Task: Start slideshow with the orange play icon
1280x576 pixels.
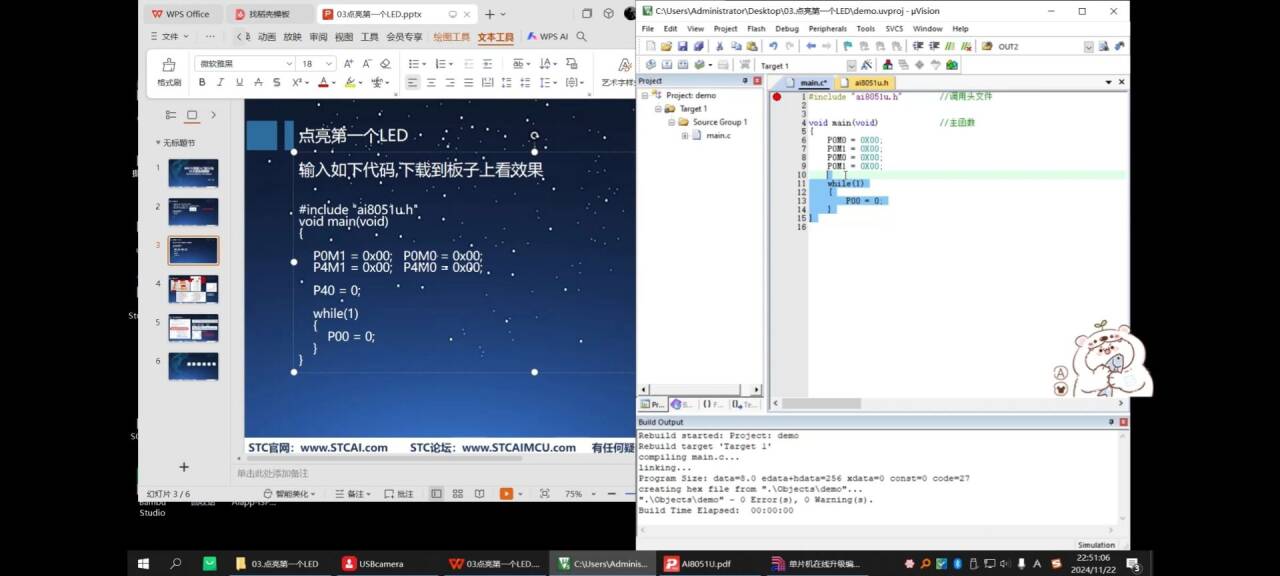Action: (x=506, y=494)
